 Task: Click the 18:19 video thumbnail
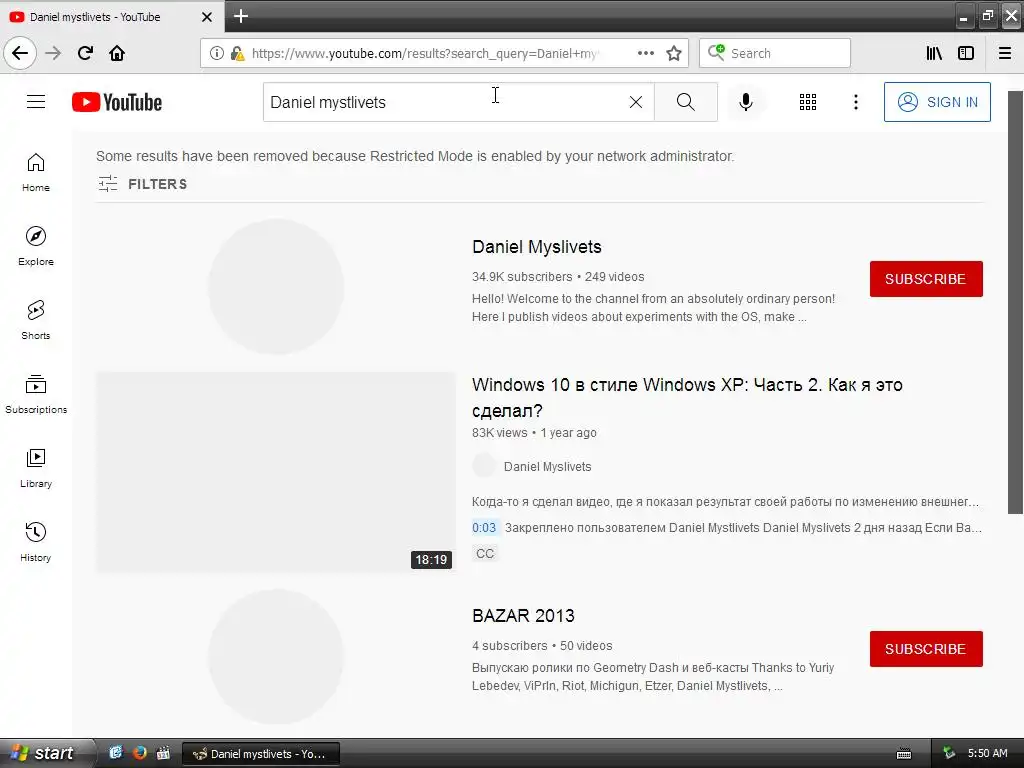coord(276,472)
